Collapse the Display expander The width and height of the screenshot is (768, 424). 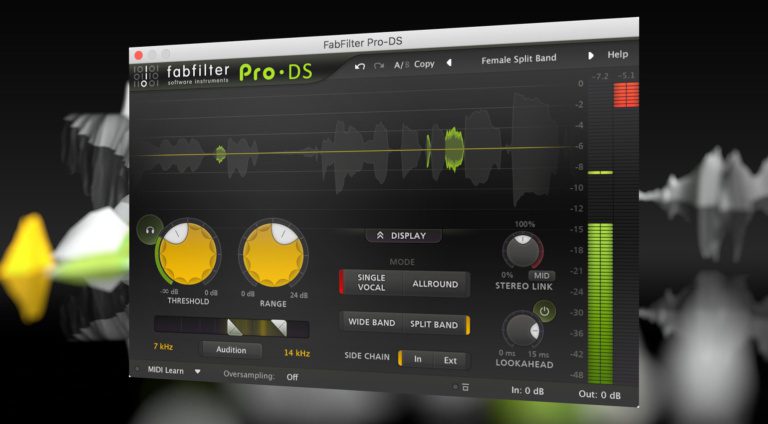click(x=403, y=236)
